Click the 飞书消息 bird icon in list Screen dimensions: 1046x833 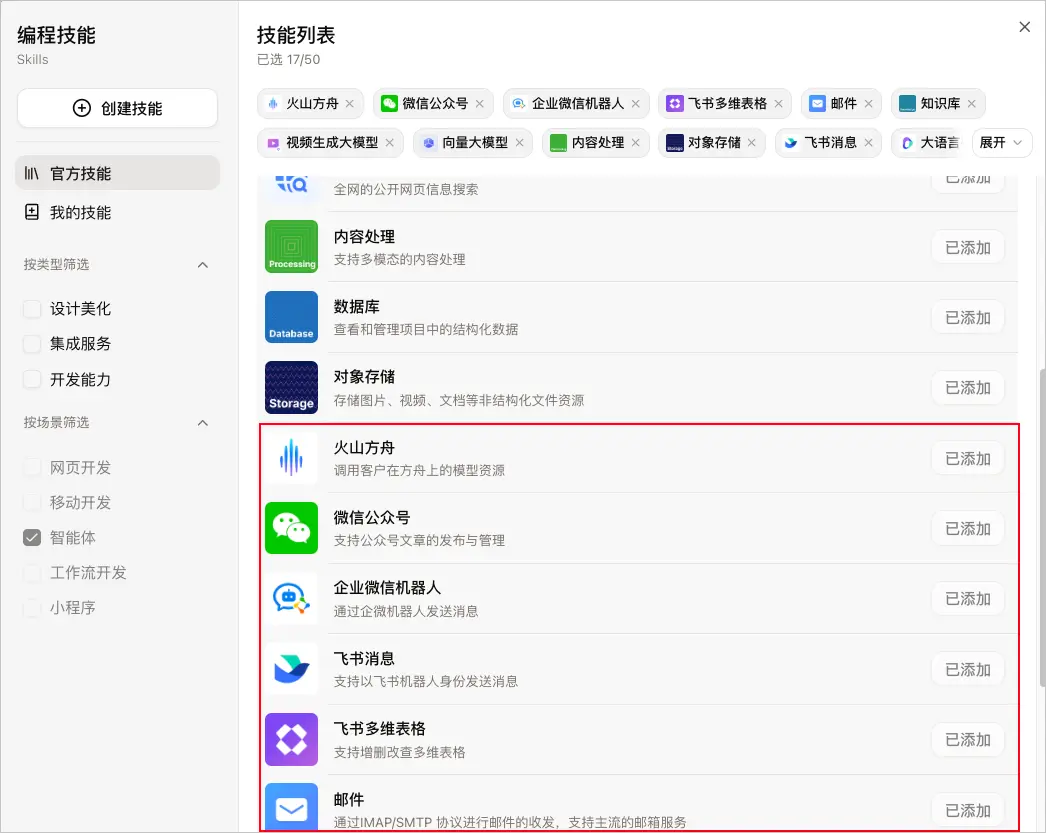pos(292,669)
